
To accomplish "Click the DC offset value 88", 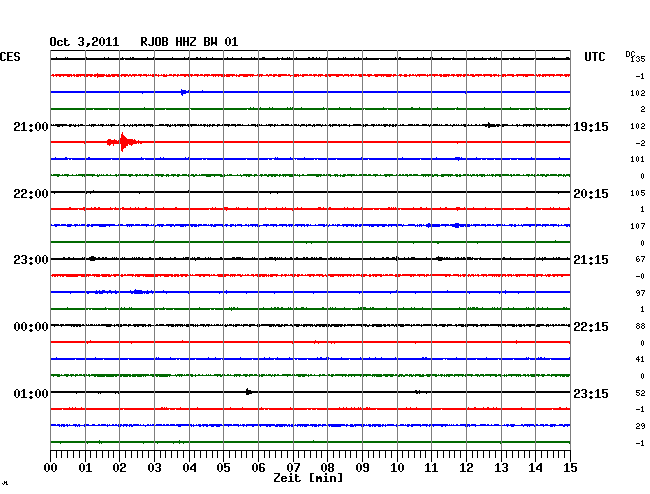I will tap(640, 326).
